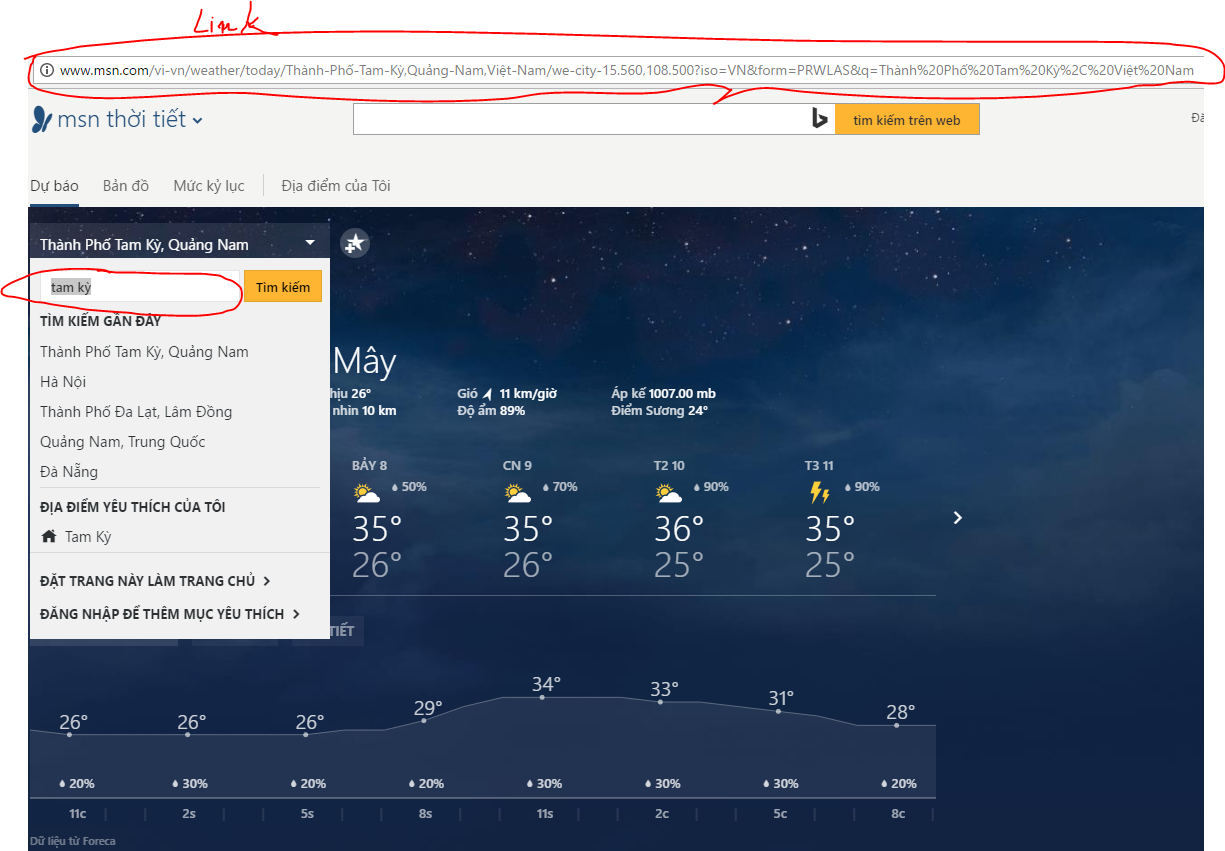The width and height of the screenshot is (1225, 851).
Task: Click the site info icon in address bar
Action: pos(46,70)
